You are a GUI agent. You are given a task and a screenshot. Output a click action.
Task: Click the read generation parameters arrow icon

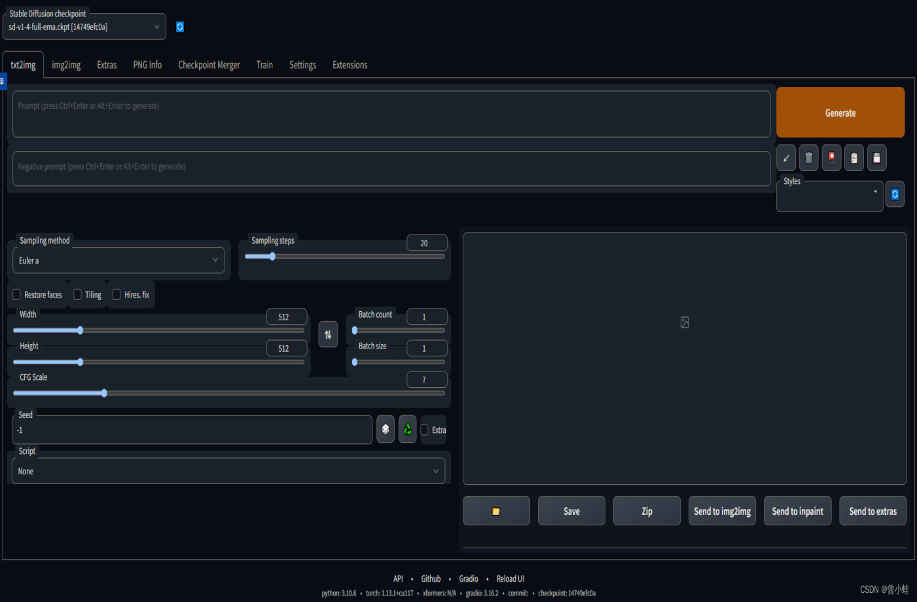[786, 158]
